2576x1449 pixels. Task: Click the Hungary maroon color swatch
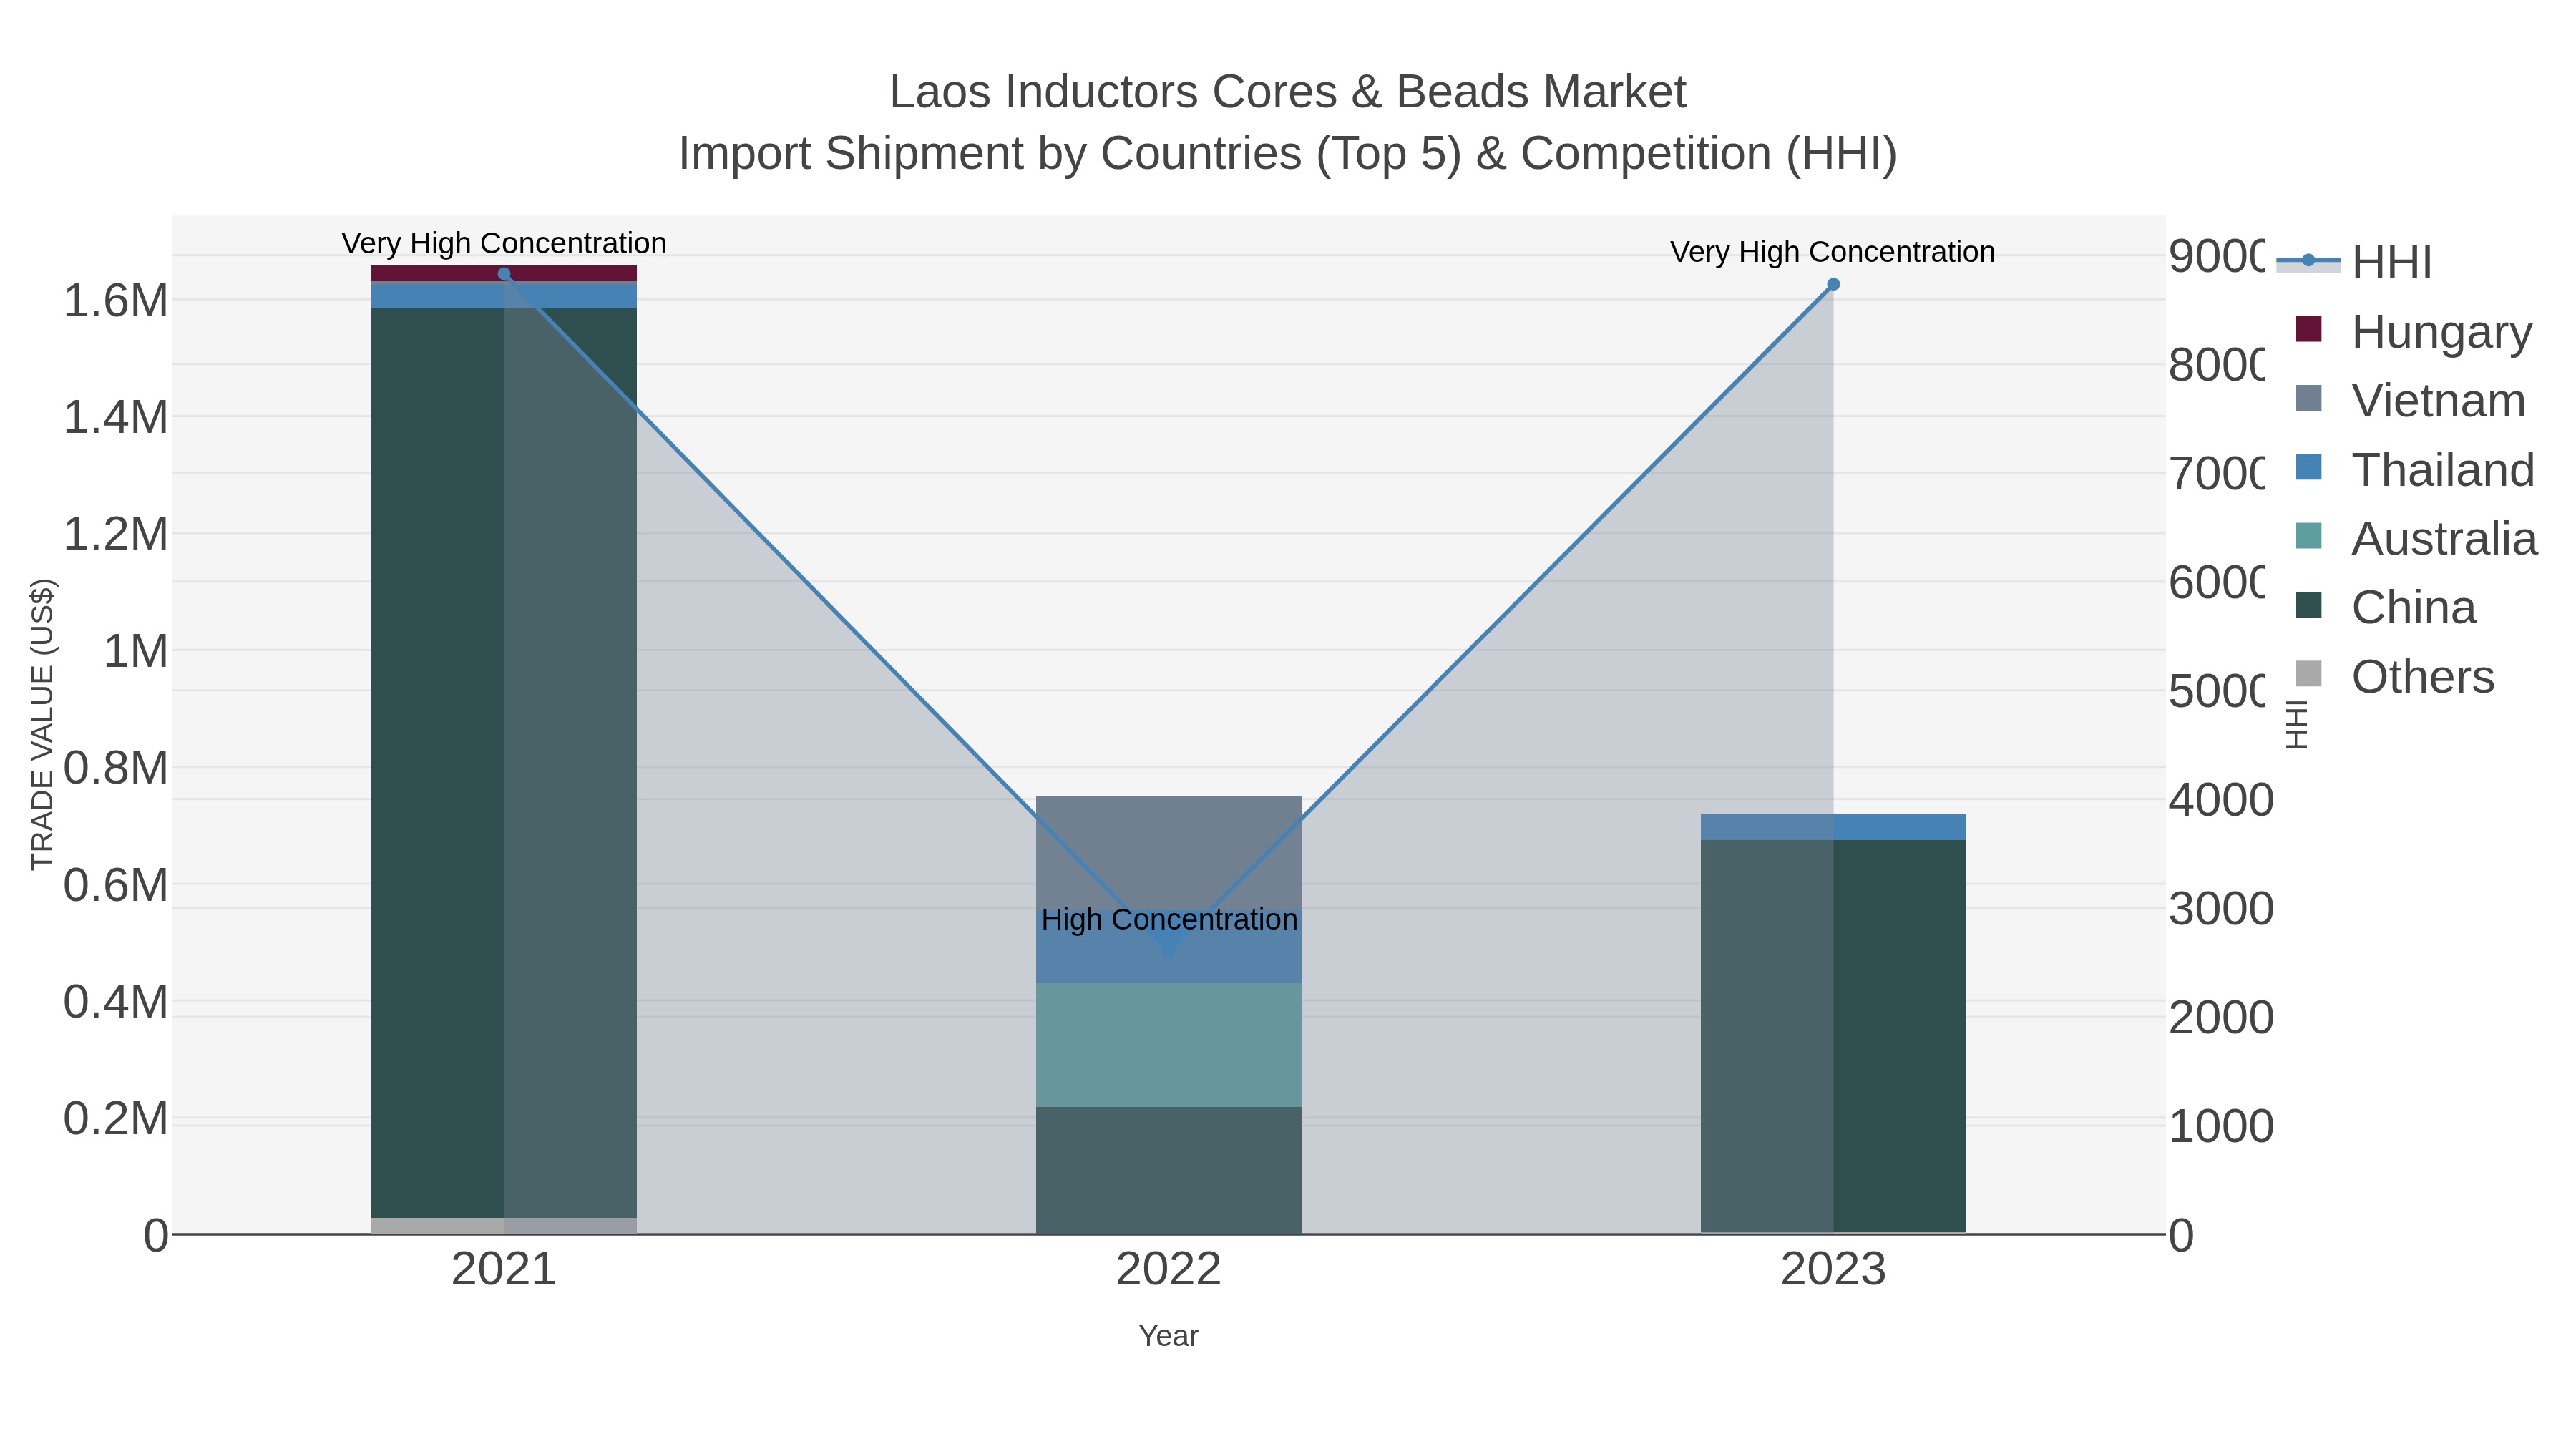point(2308,329)
